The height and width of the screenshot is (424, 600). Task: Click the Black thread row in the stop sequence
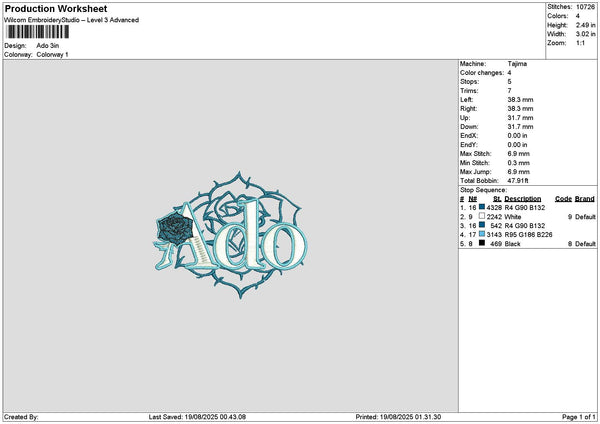[x=528, y=244]
